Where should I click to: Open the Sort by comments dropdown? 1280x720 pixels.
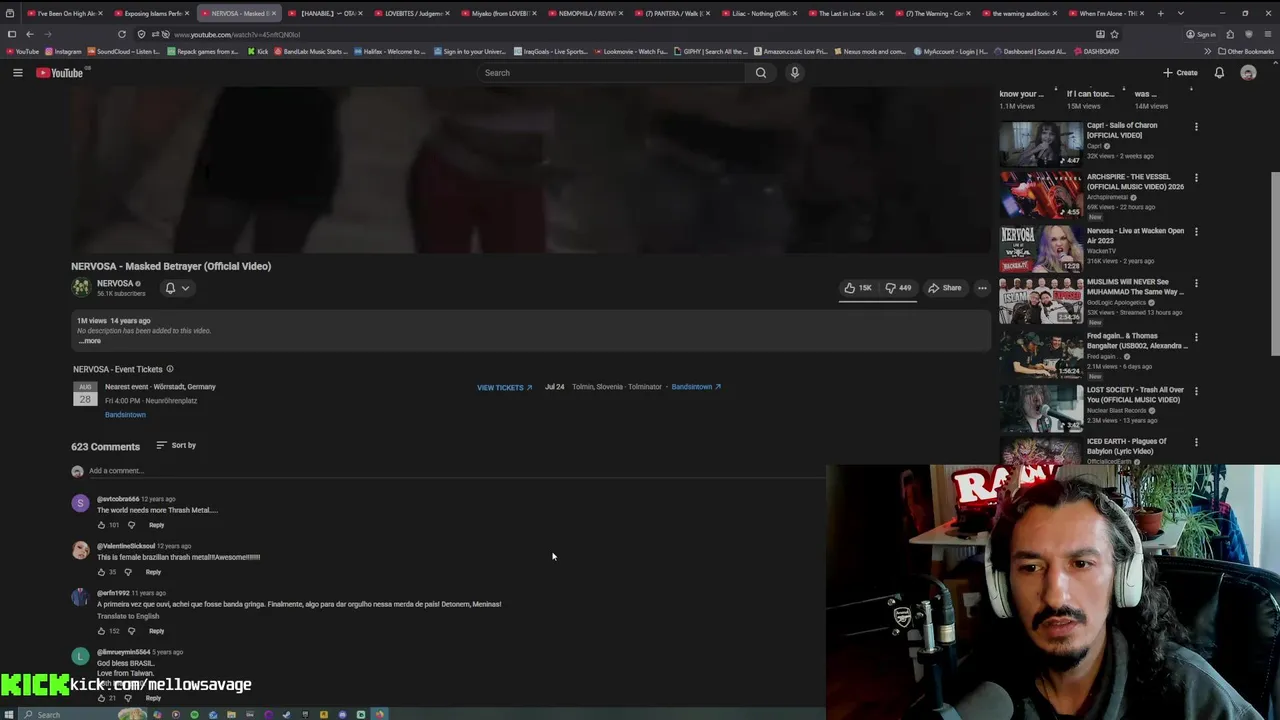(x=176, y=445)
